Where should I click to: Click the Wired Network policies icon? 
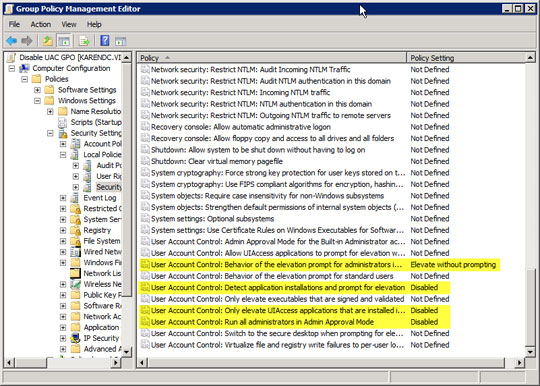click(x=75, y=252)
